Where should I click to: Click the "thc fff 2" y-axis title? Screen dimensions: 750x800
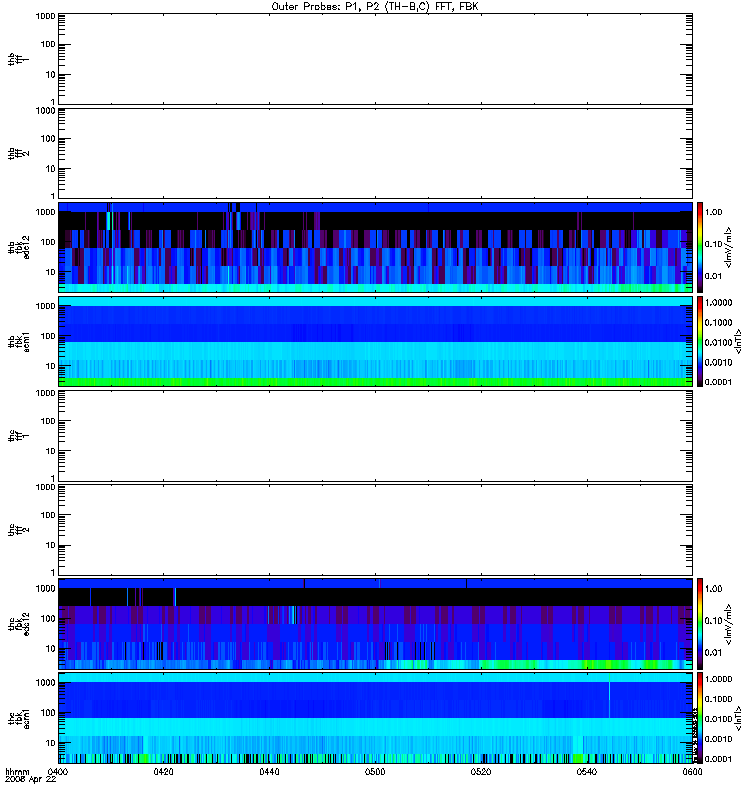(x=19, y=530)
